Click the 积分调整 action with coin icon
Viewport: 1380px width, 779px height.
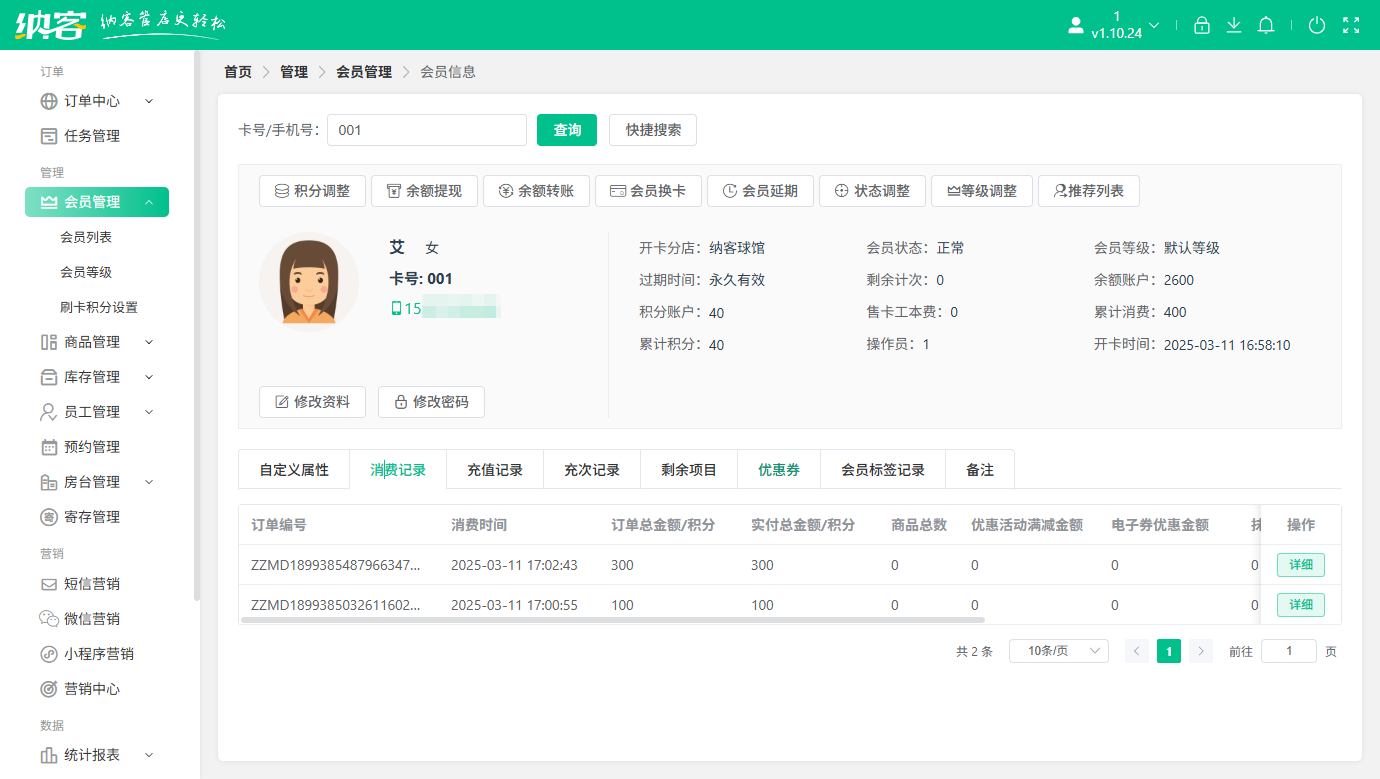coord(312,190)
